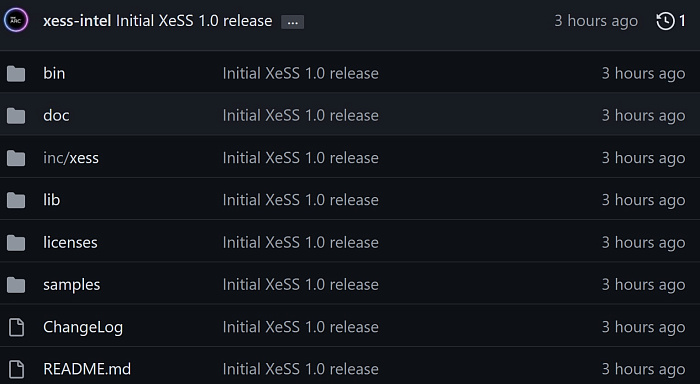This screenshot has height=384, width=700.
Task: Open the inc/xess folder
Action: (x=71, y=158)
